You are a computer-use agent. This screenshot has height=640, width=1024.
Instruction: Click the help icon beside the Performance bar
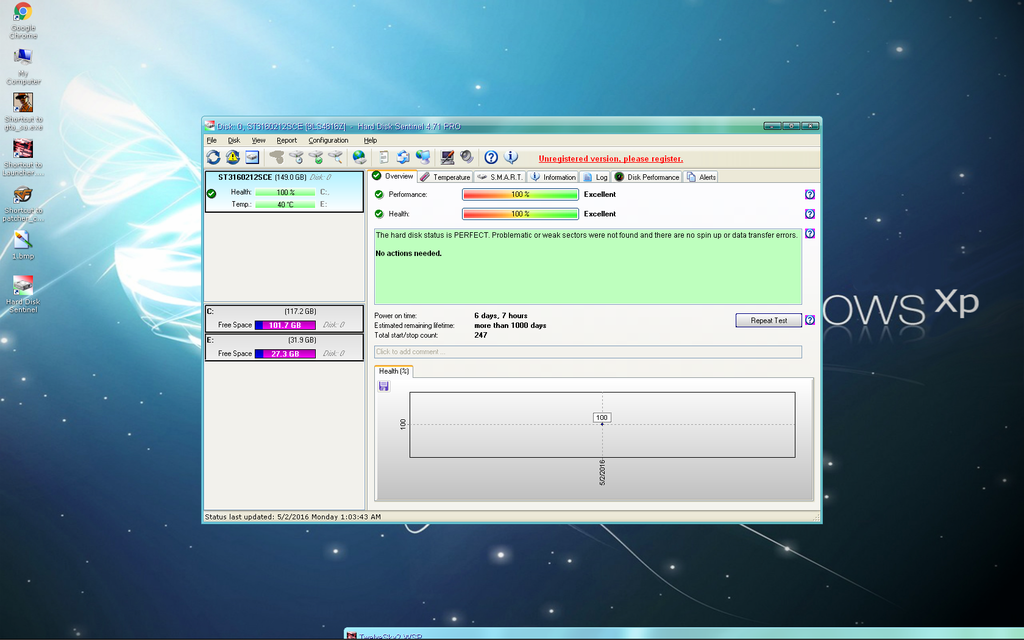810,195
